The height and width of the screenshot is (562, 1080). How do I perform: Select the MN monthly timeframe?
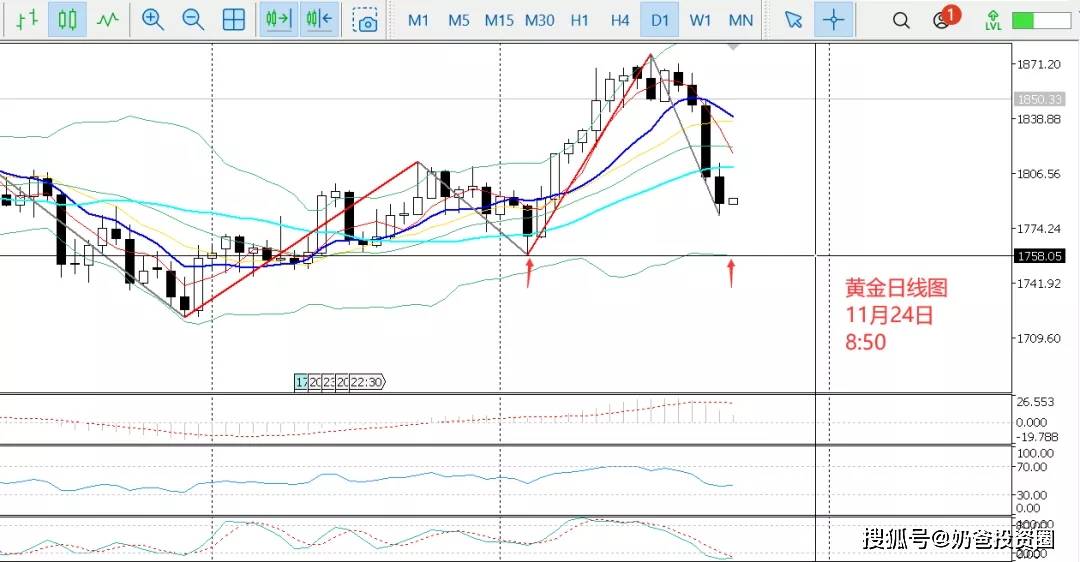click(740, 21)
